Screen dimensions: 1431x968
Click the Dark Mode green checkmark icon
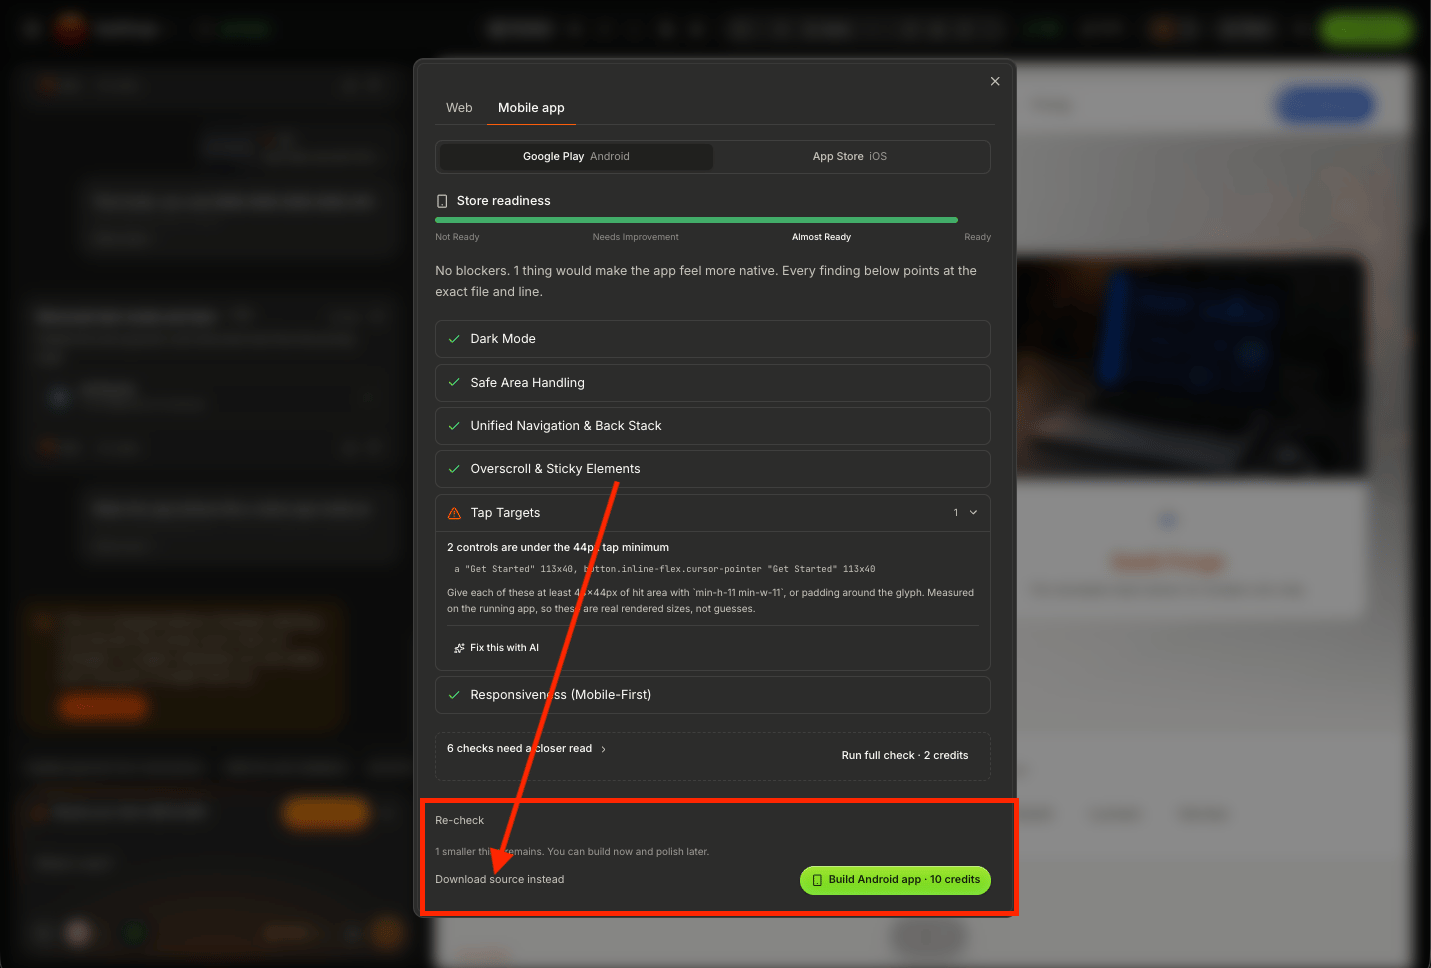454,339
